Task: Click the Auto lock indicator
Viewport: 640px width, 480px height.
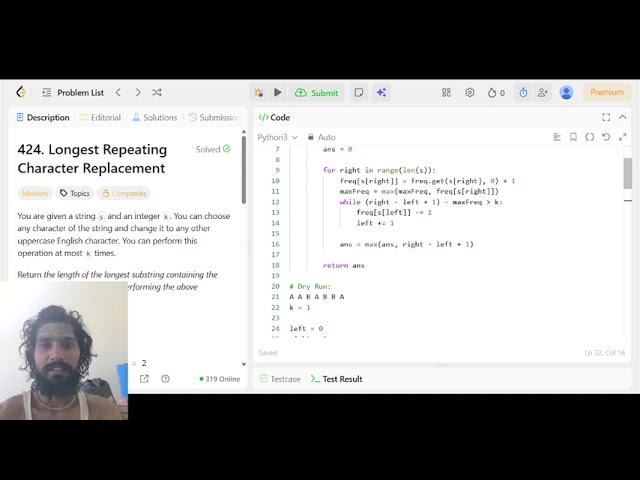Action: (322, 137)
